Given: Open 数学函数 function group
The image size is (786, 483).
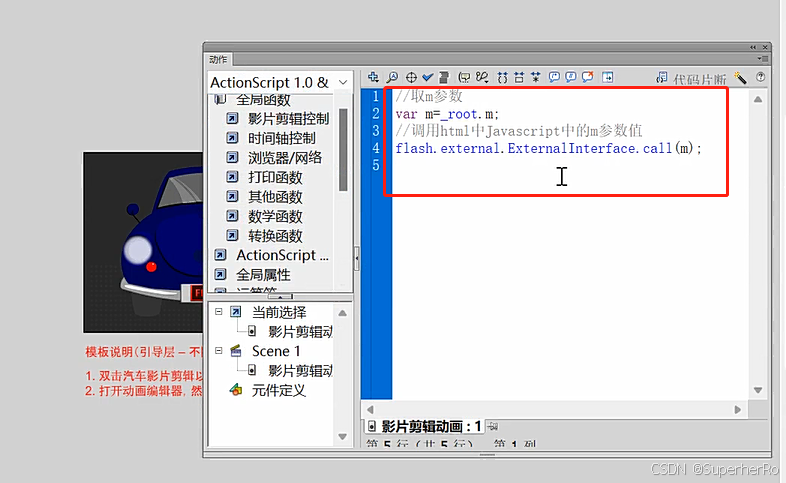Looking at the screenshot, I should click(275, 216).
